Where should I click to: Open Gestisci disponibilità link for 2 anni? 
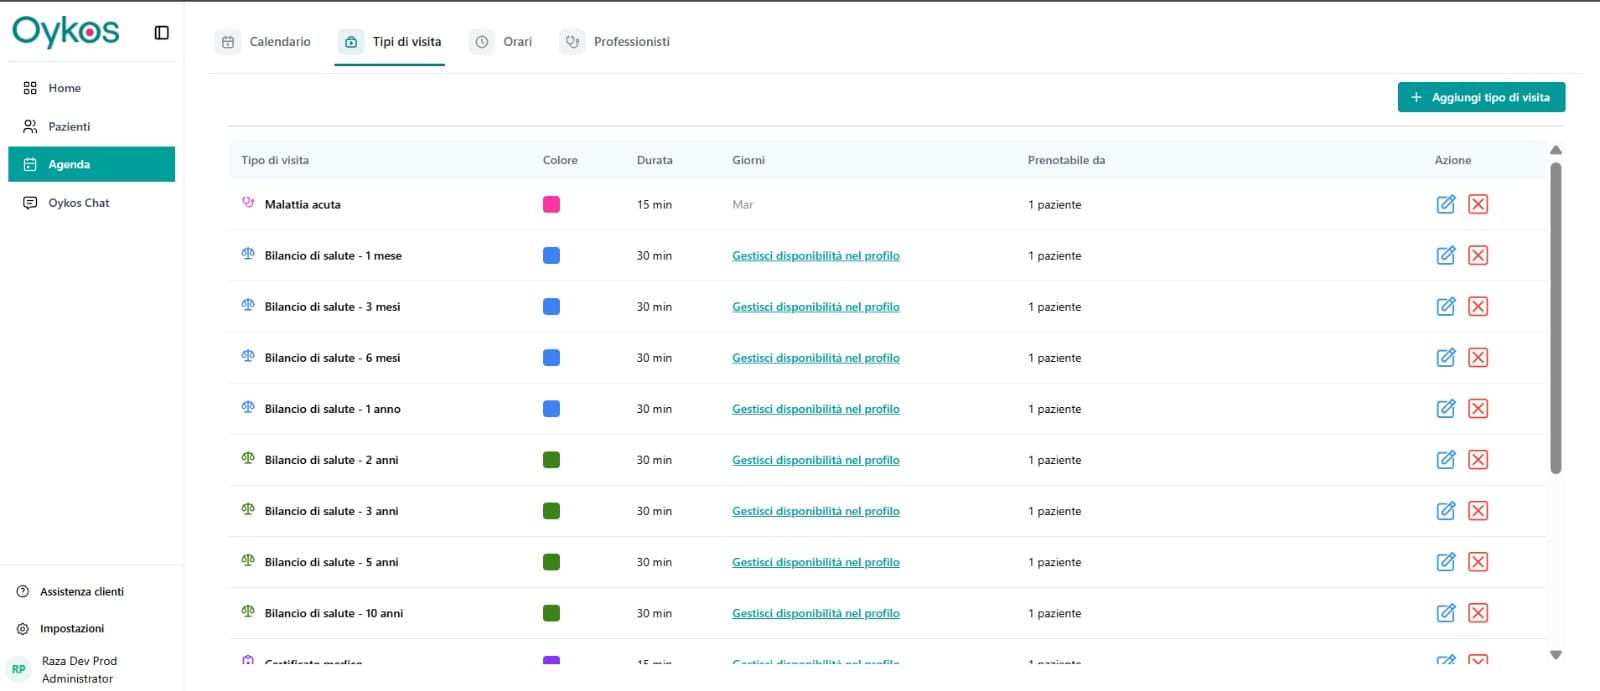pos(816,460)
